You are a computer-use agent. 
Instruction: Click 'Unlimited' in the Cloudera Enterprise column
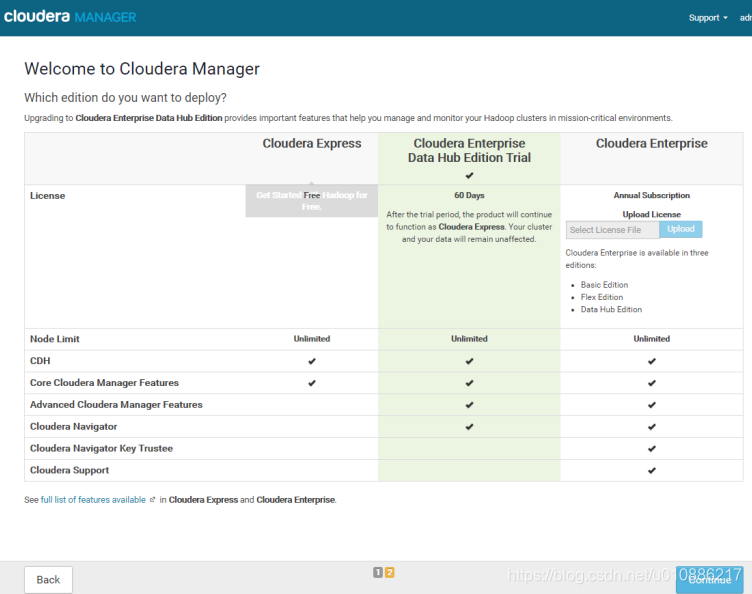point(651,338)
